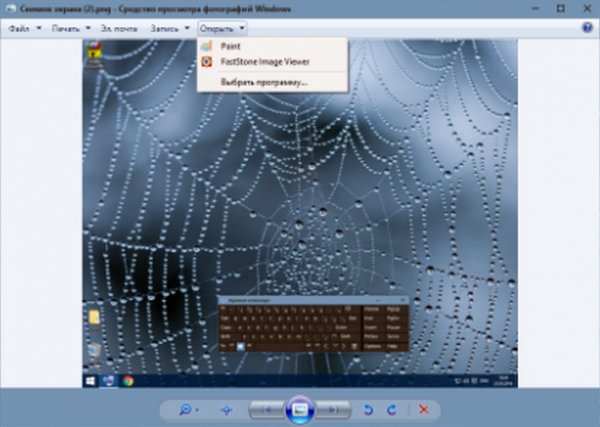Click the FastStone Image Viewer icon
The width and height of the screenshot is (600, 427).
point(207,62)
